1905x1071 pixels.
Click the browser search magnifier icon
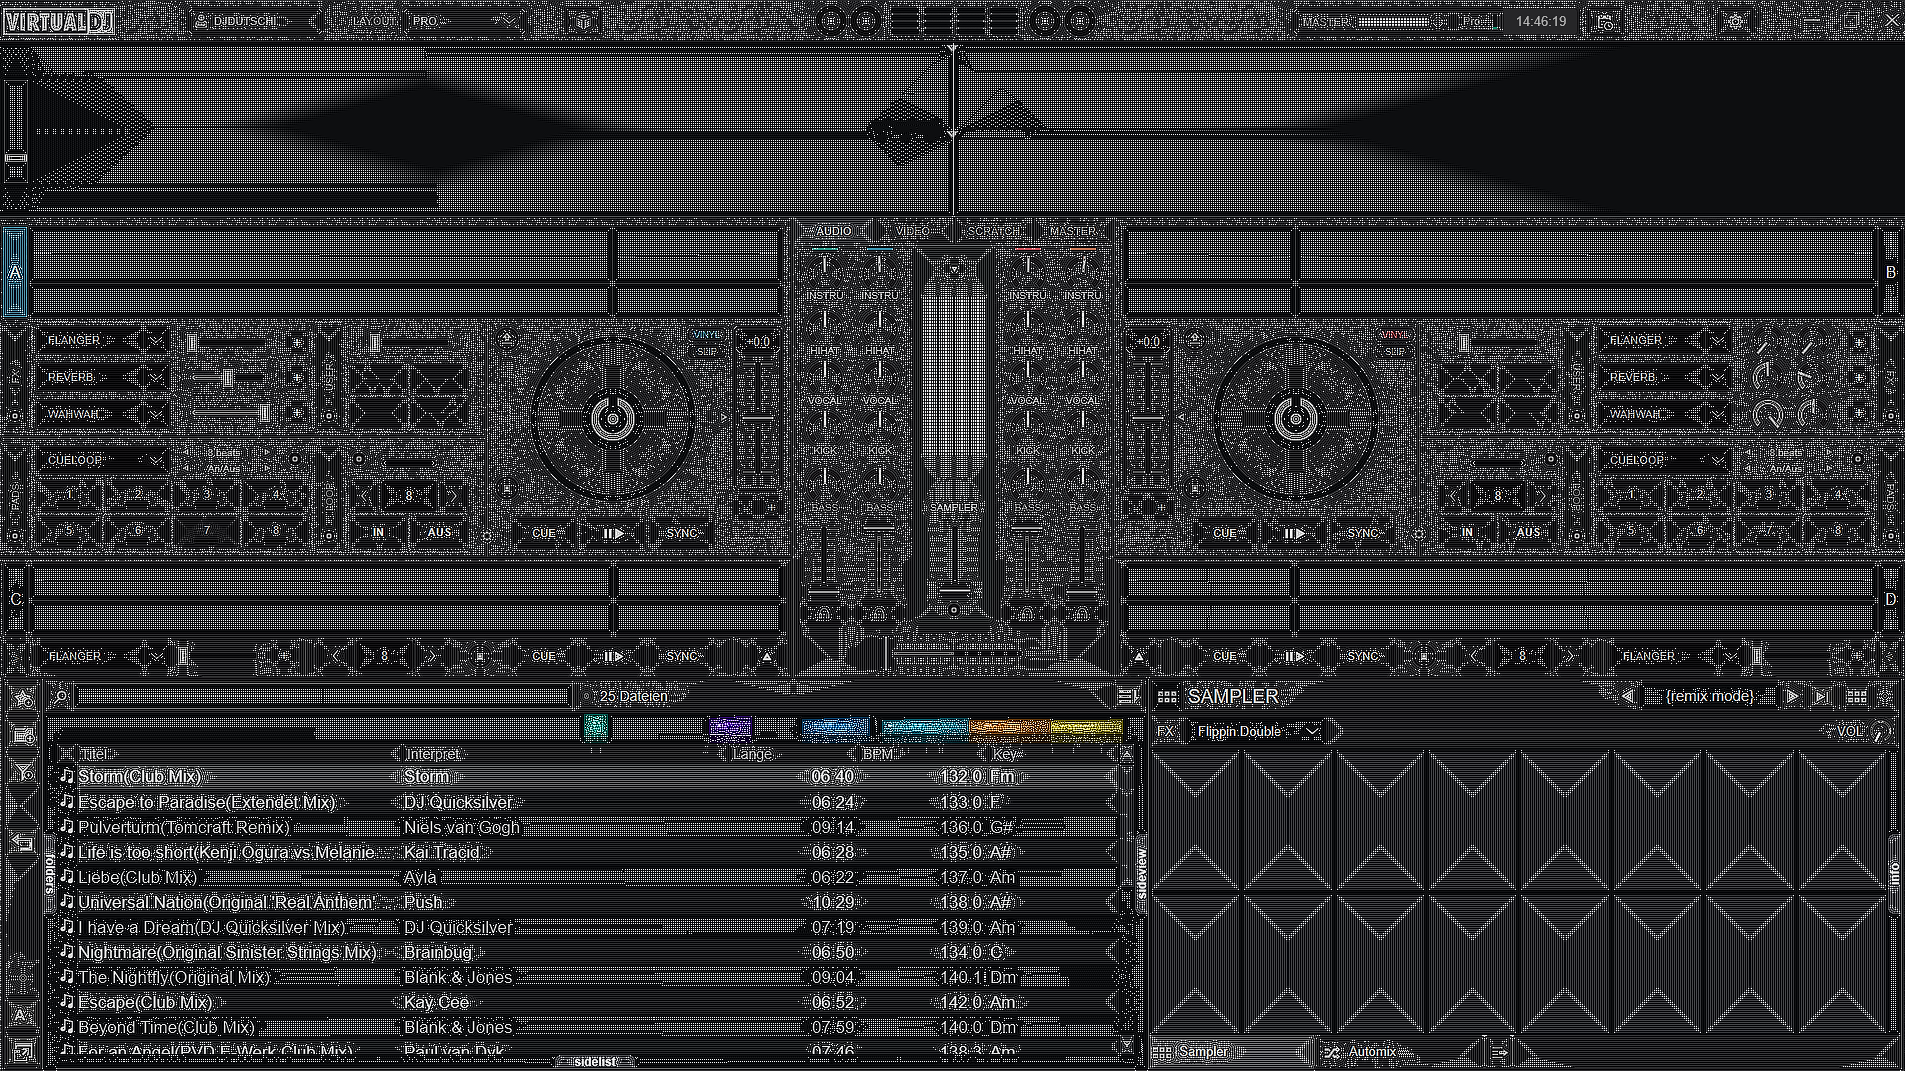[x=61, y=696]
